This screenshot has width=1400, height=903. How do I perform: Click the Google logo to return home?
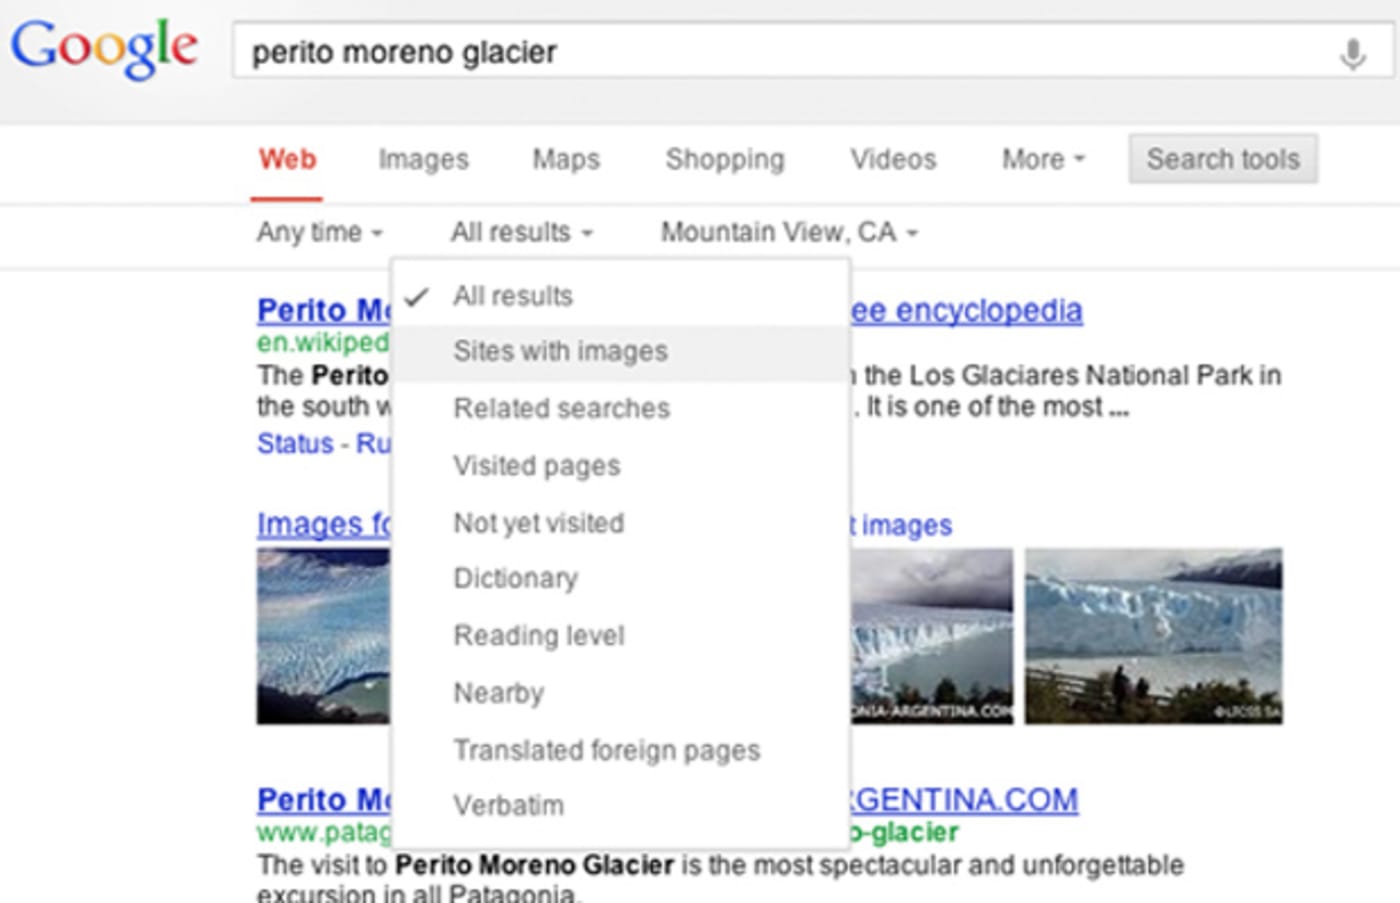pyautogui.click(x=104, y=47)
